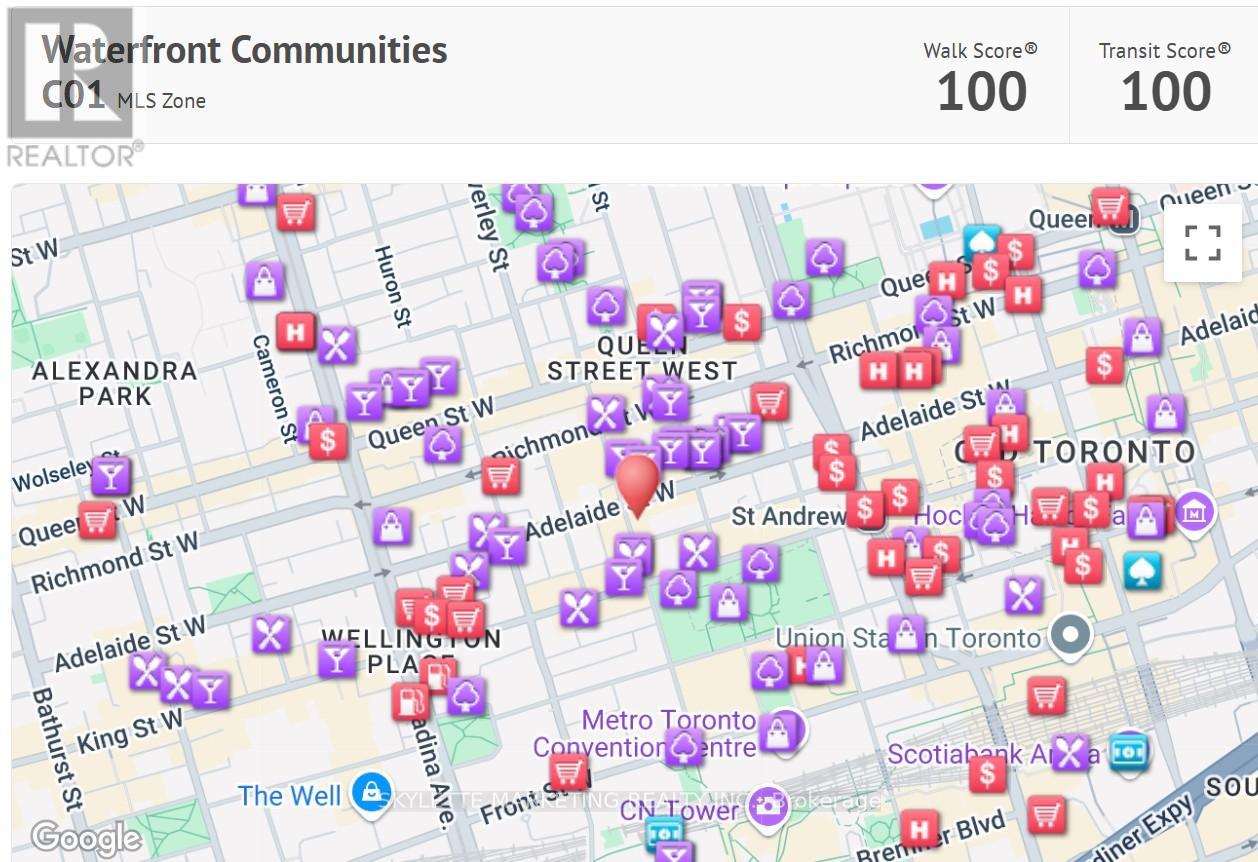
Task: Click the Walk Score 100 value
Action: 981,91
